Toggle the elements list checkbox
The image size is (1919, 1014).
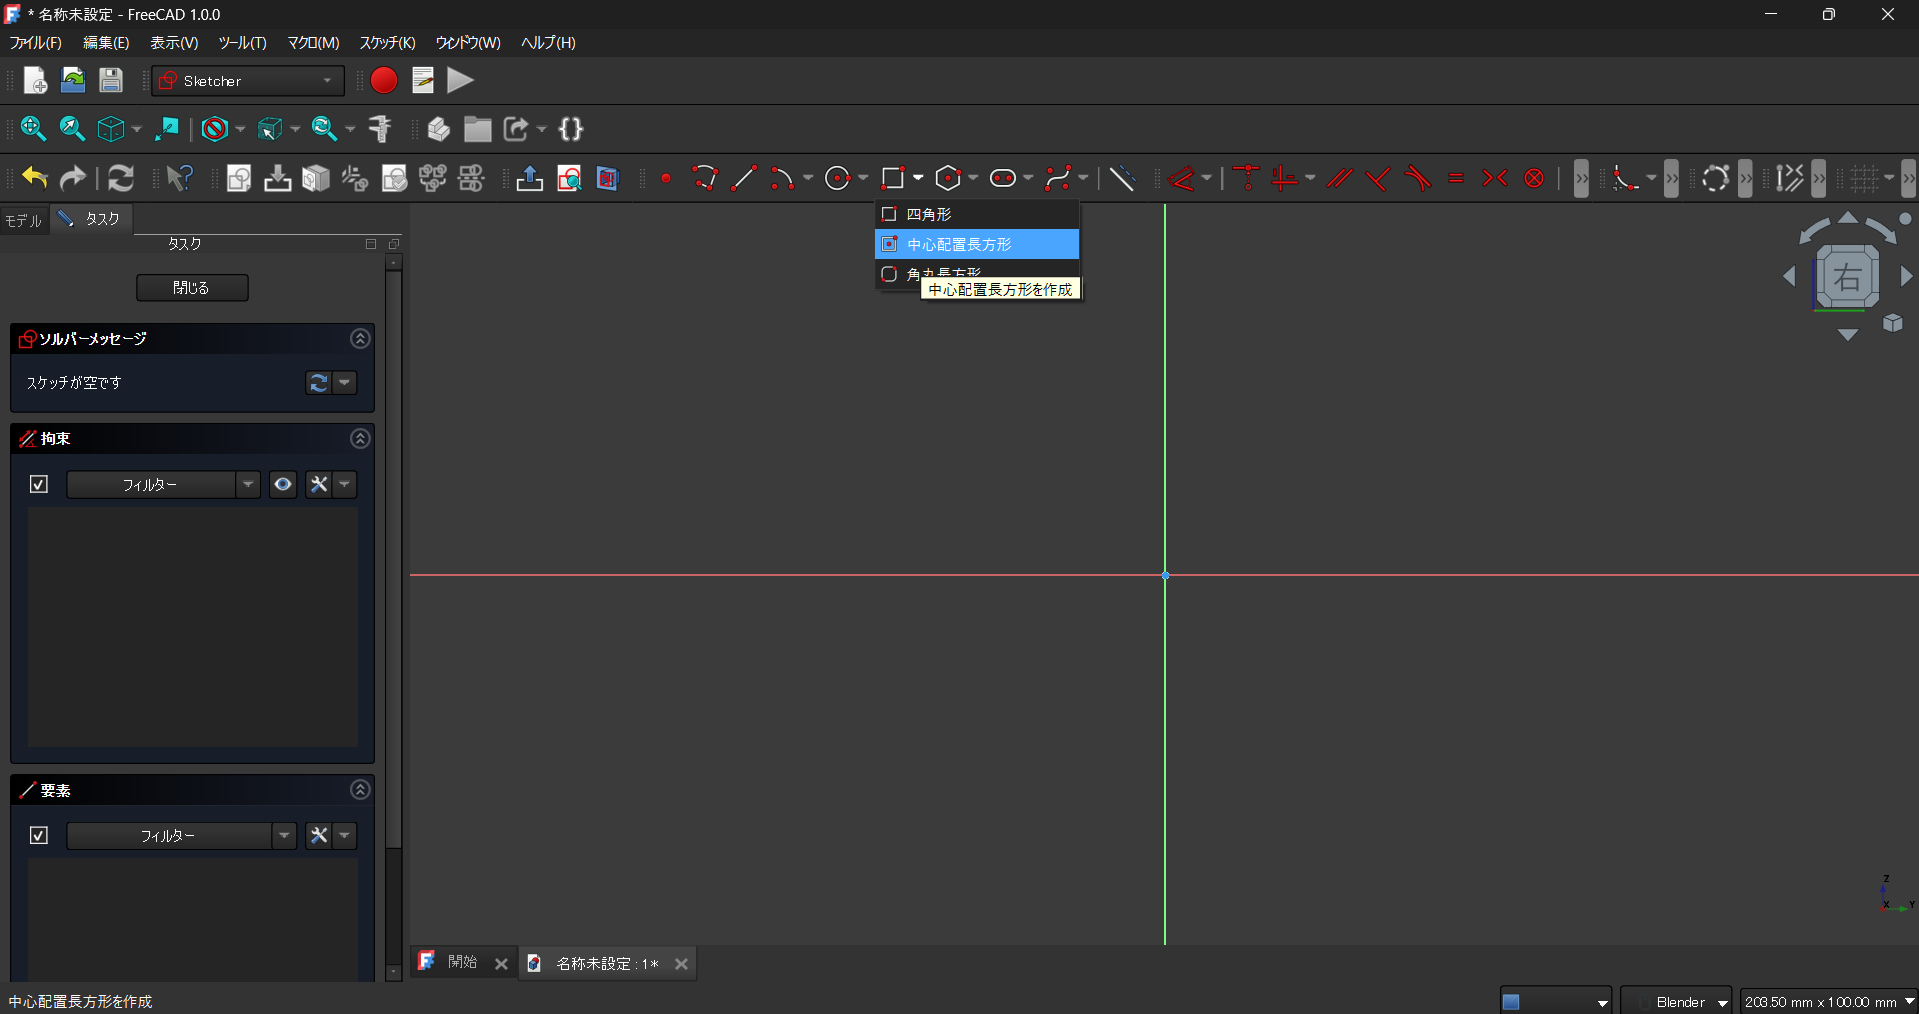pos(39,835)
